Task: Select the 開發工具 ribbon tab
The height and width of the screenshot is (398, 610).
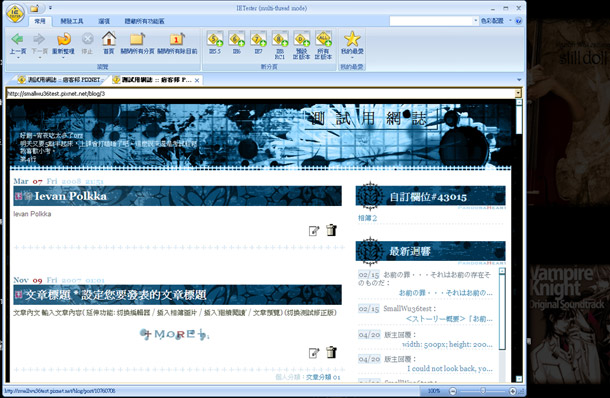Action: click(x=72, y=21)
